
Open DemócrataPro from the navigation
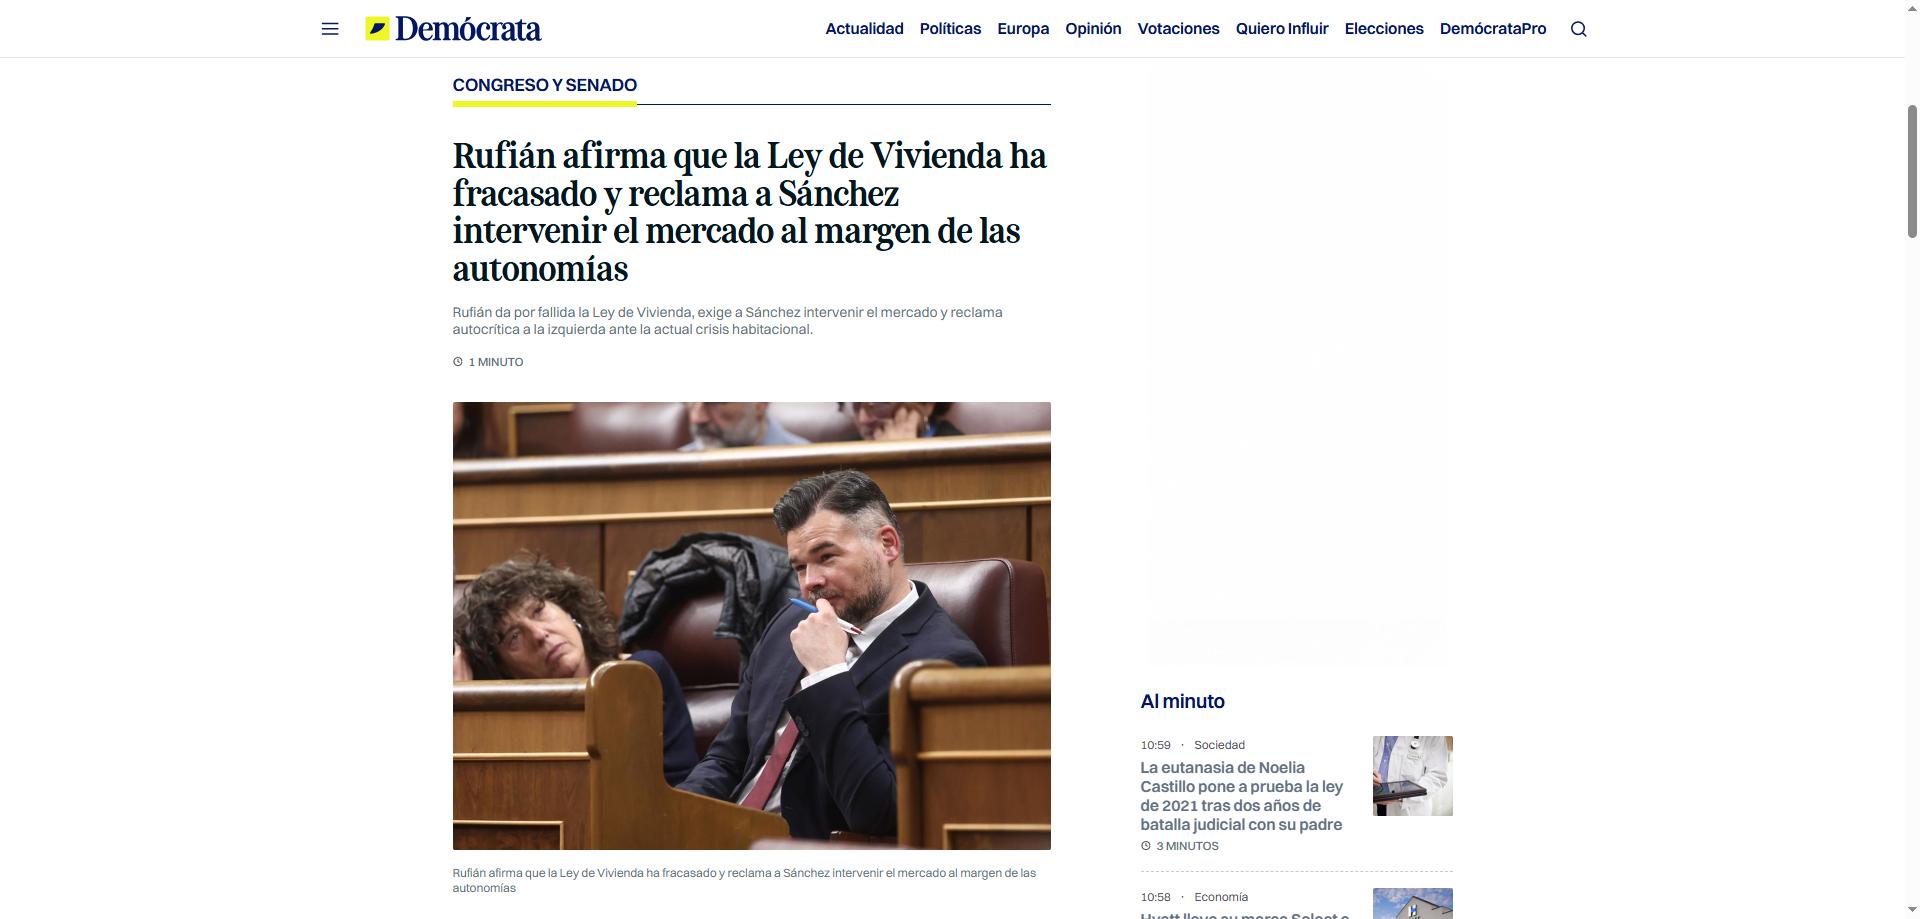(x=1492, y=29)
